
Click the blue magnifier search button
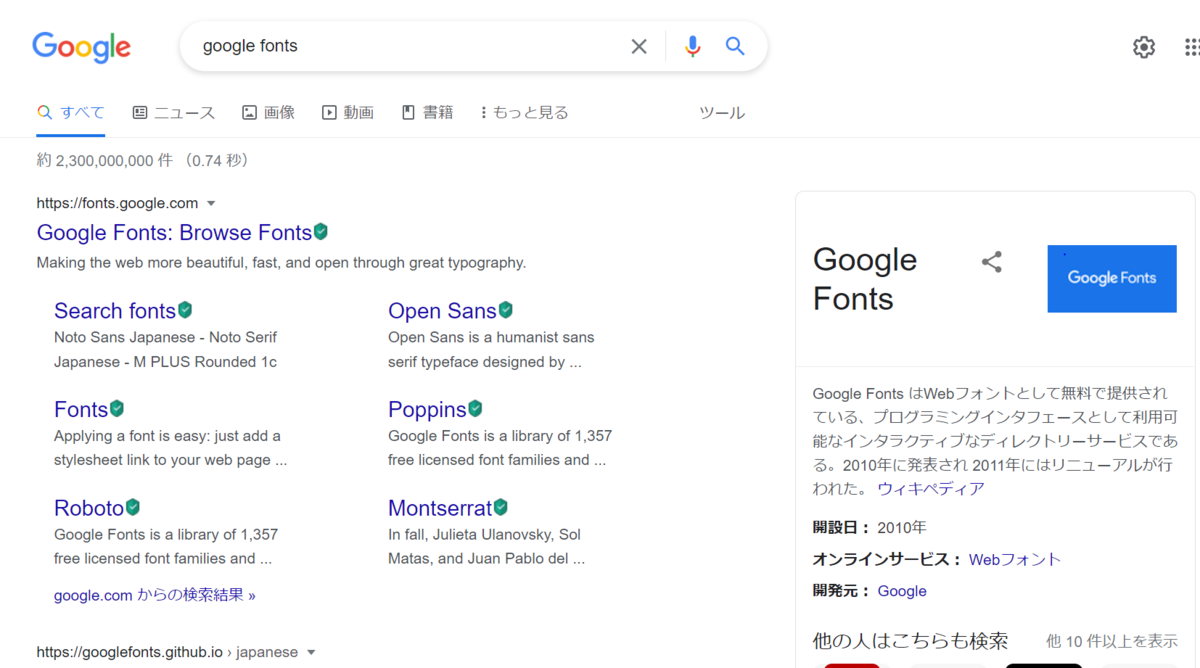pos(735,46)
